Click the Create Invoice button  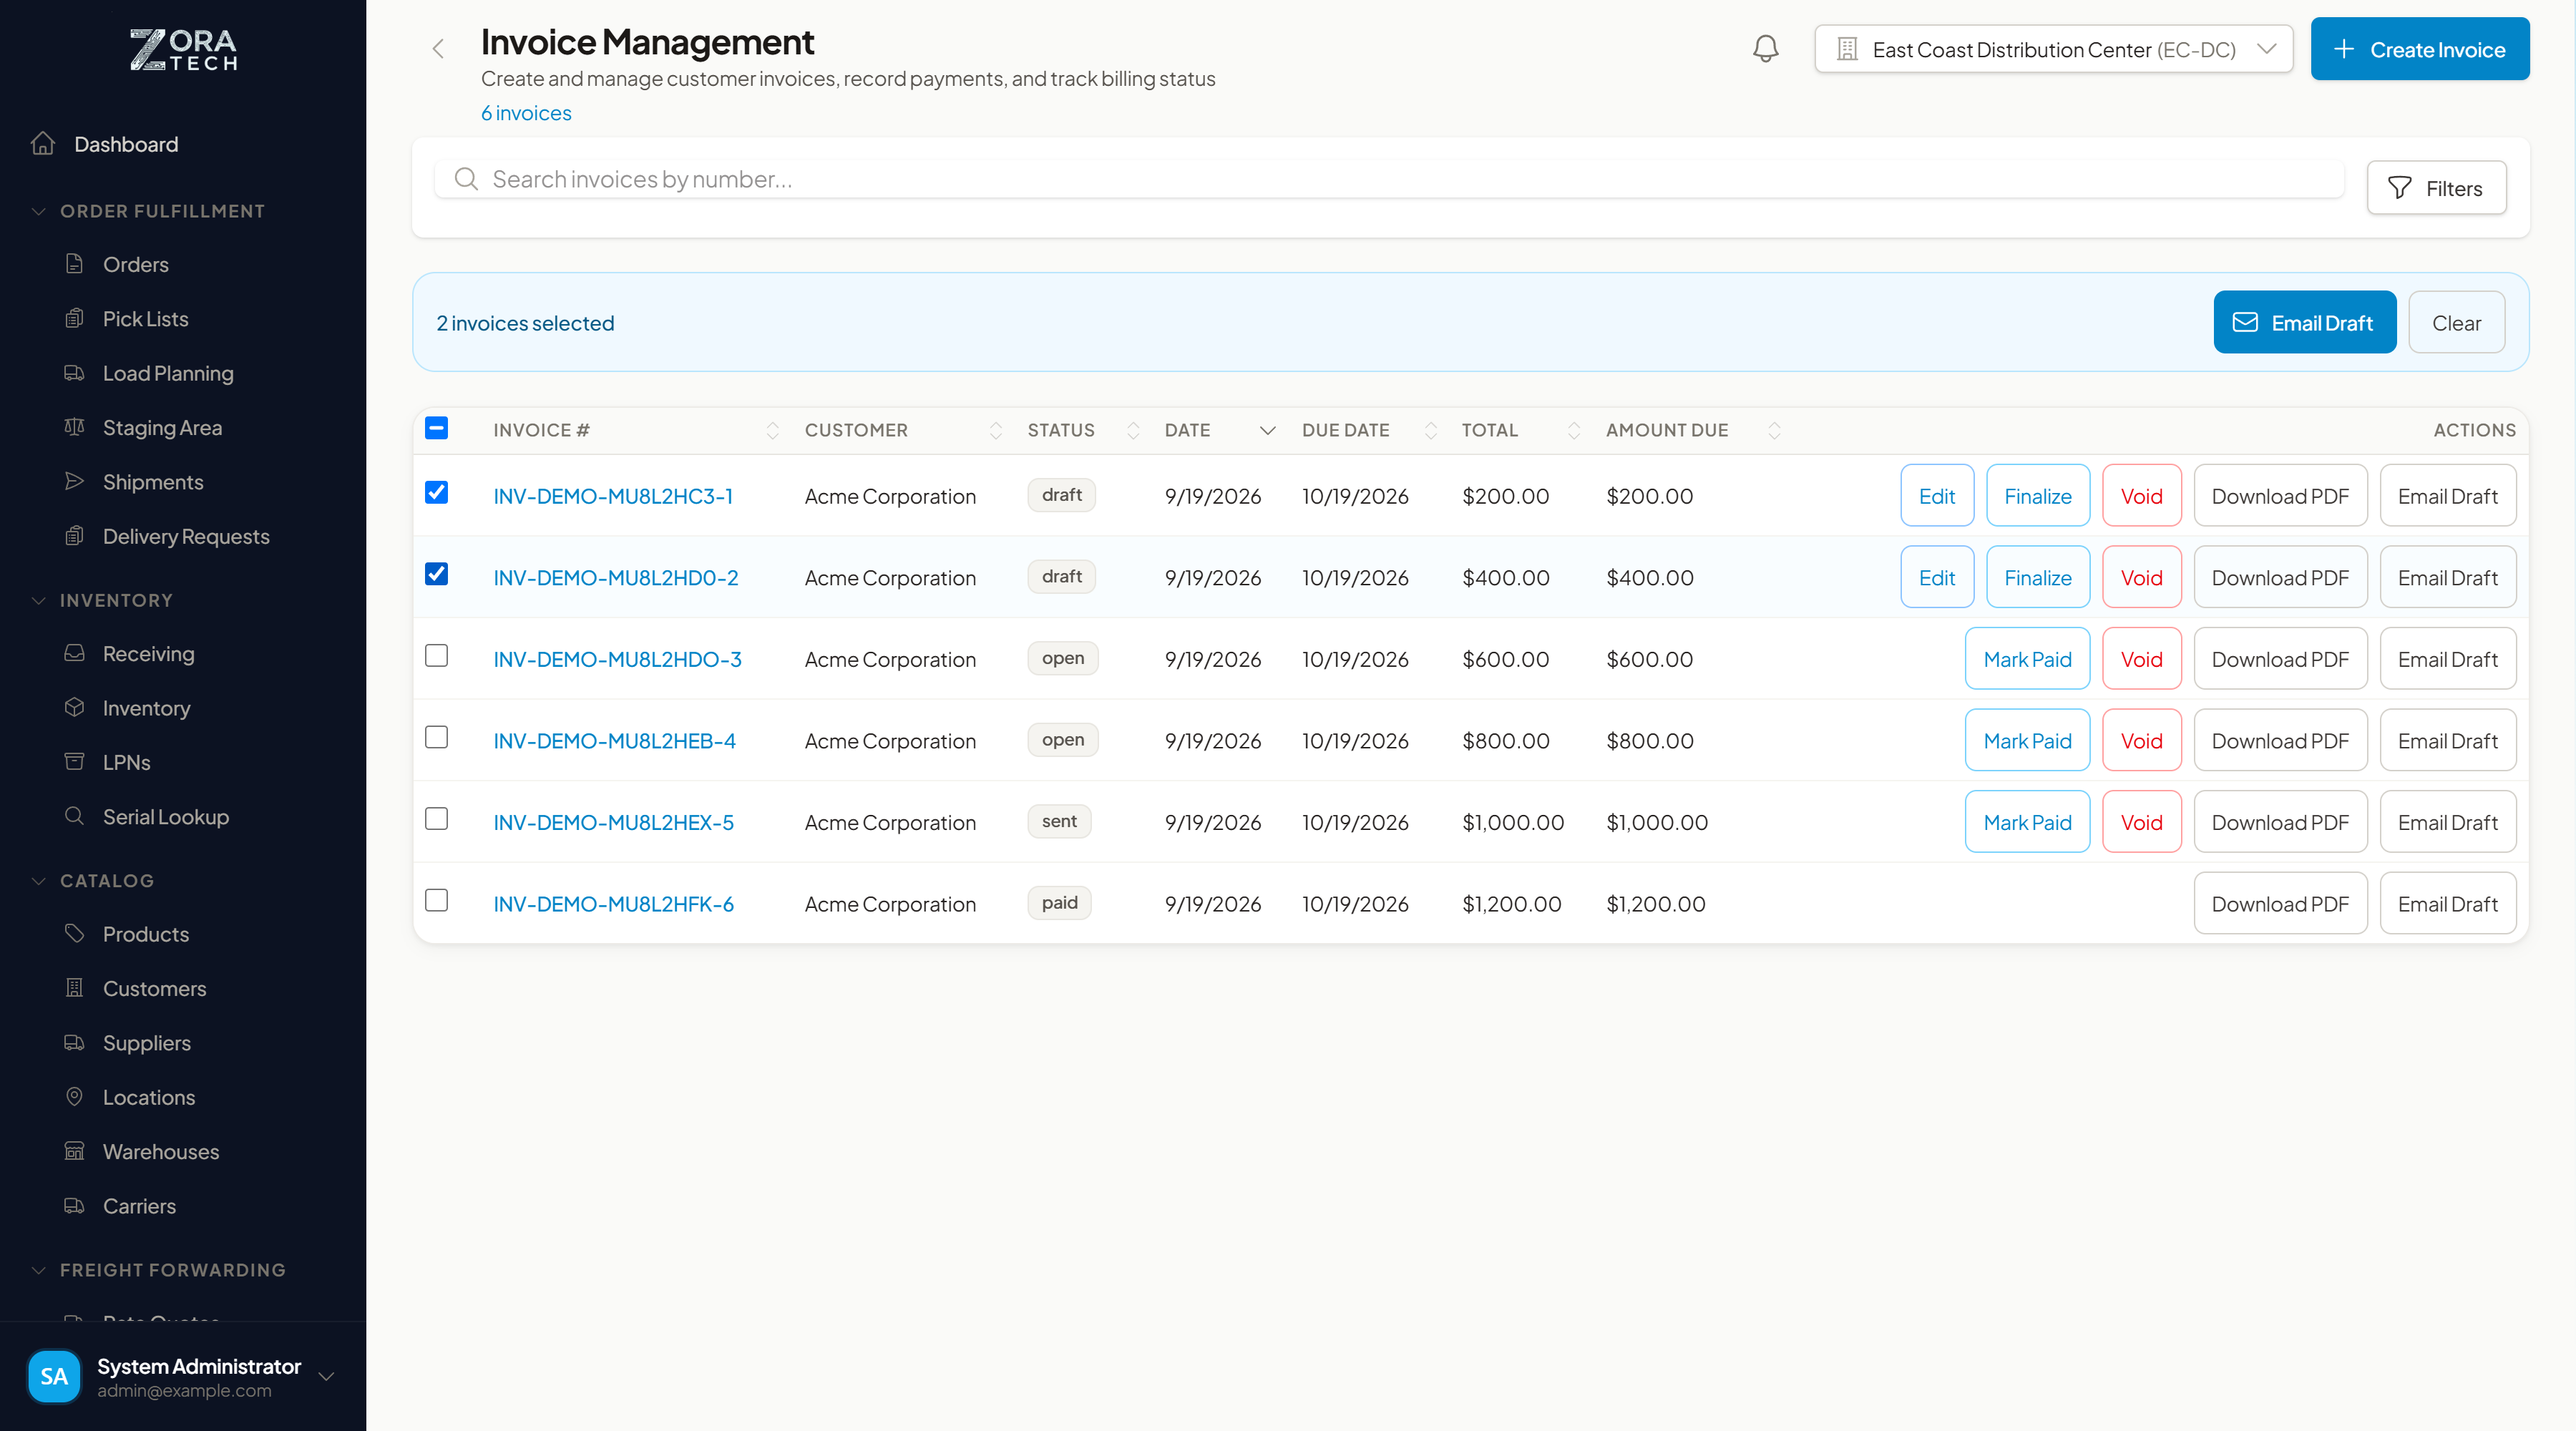click(2419, 49)
